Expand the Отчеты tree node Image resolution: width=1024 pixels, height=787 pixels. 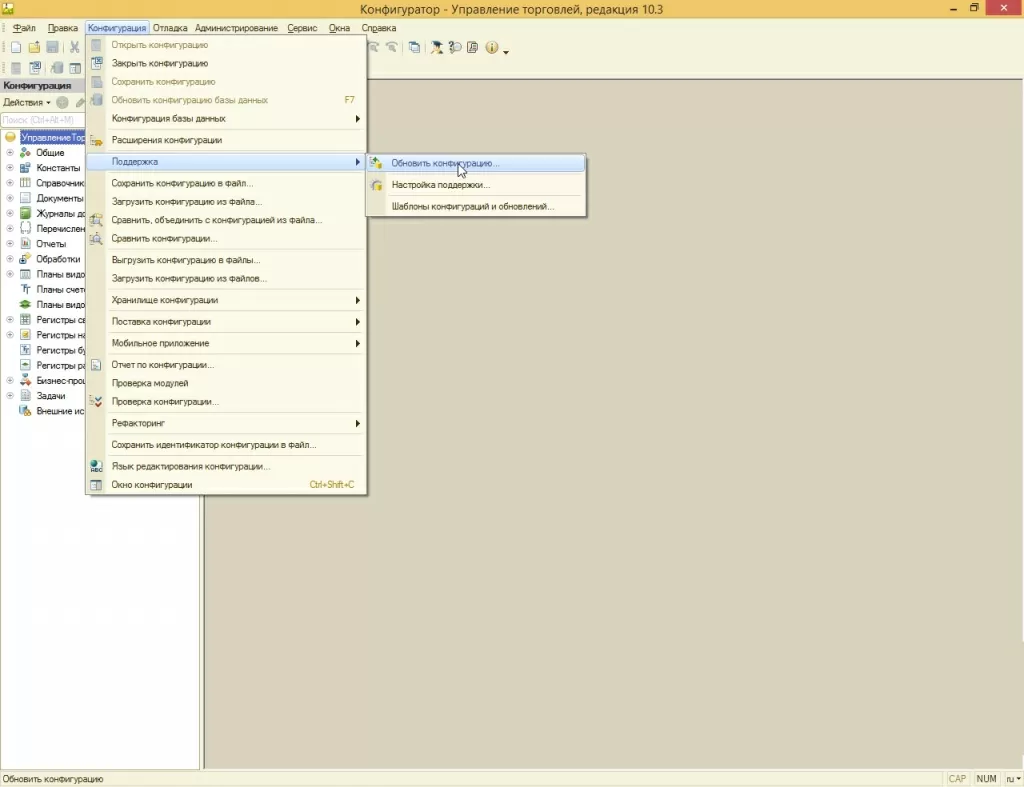(x=10, y=244)
